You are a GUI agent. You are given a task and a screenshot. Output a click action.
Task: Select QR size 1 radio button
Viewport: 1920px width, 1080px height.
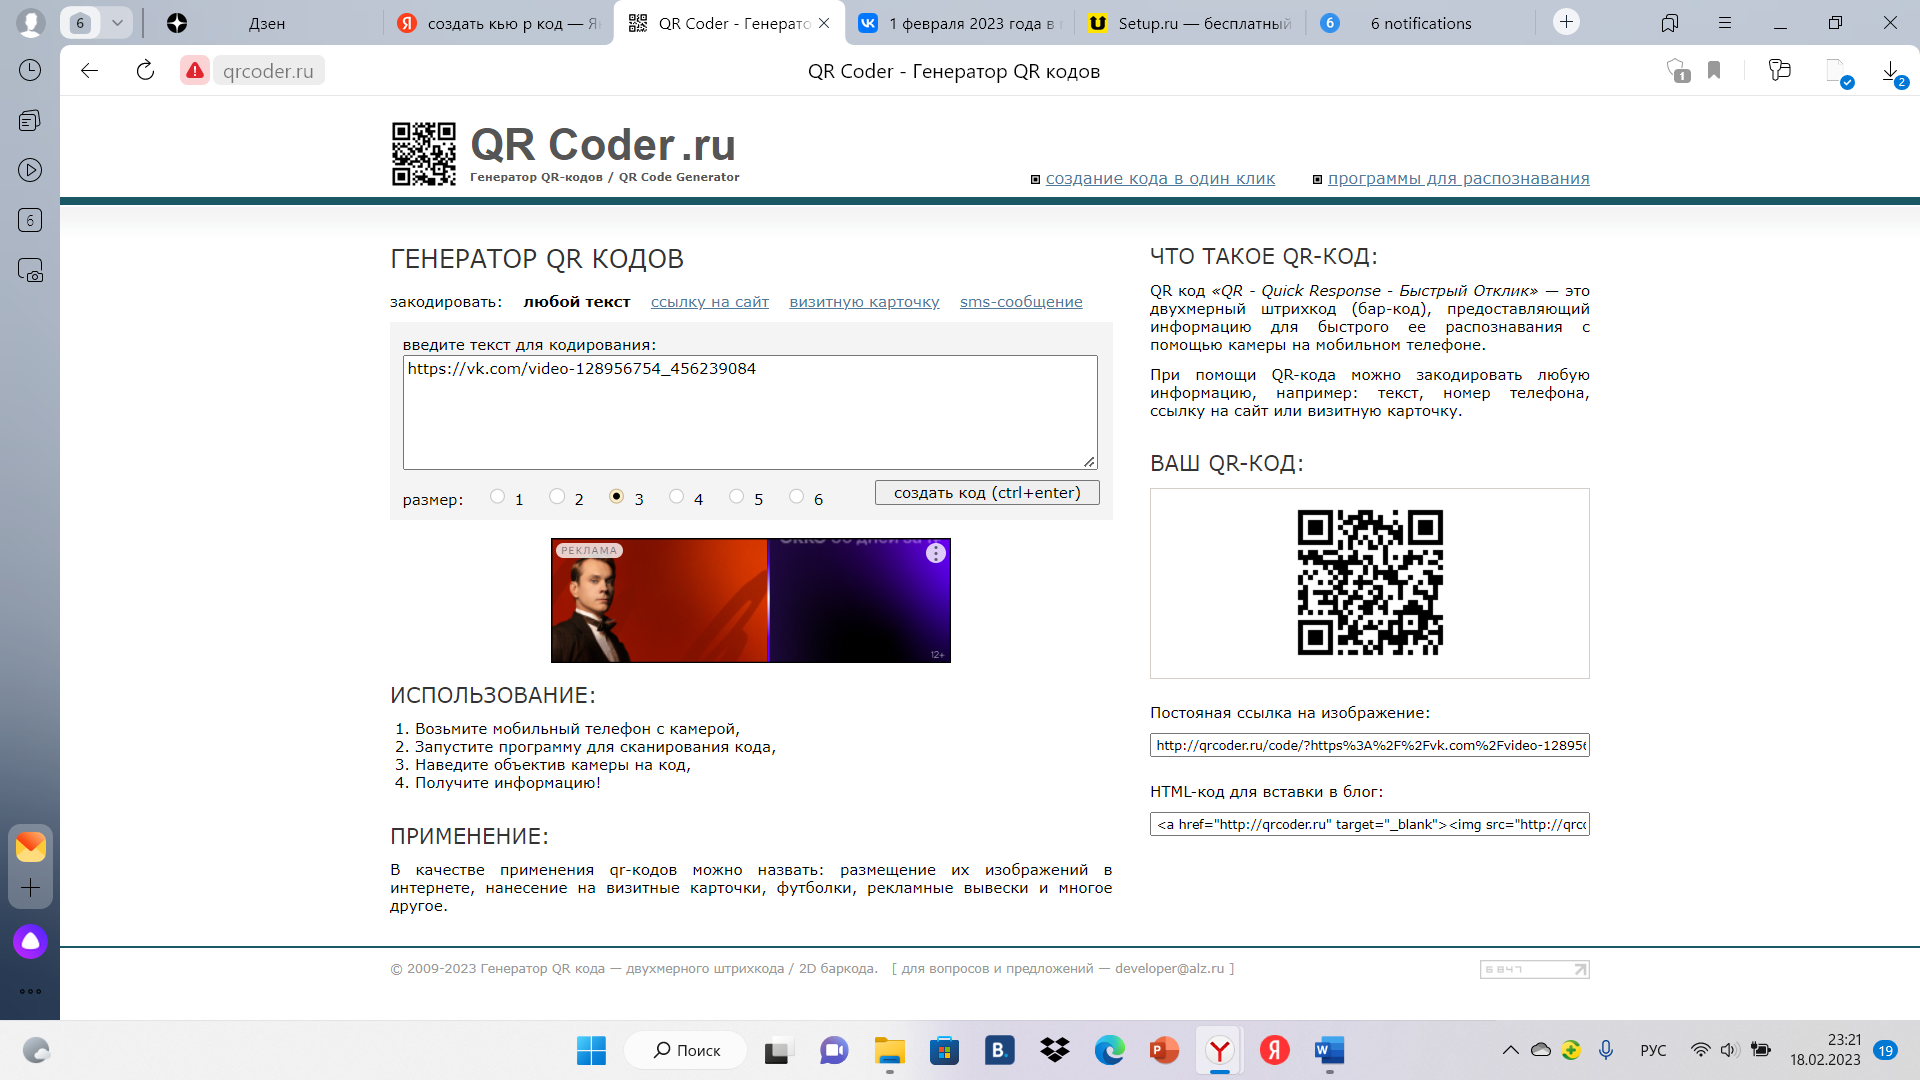498,496
